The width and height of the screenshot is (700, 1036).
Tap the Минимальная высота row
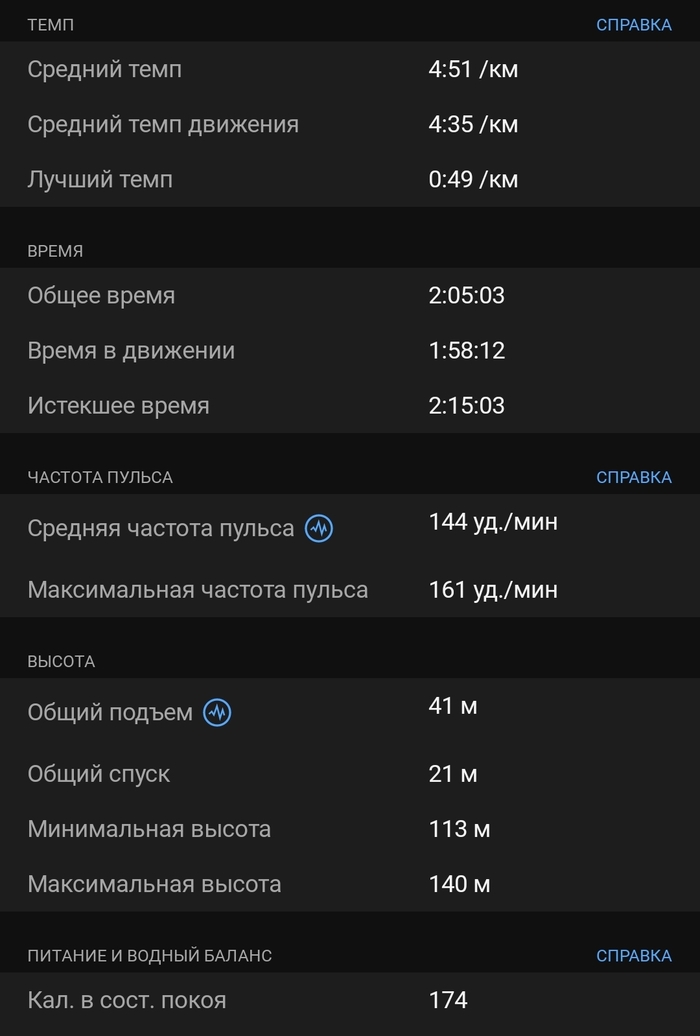coord(350,829)
